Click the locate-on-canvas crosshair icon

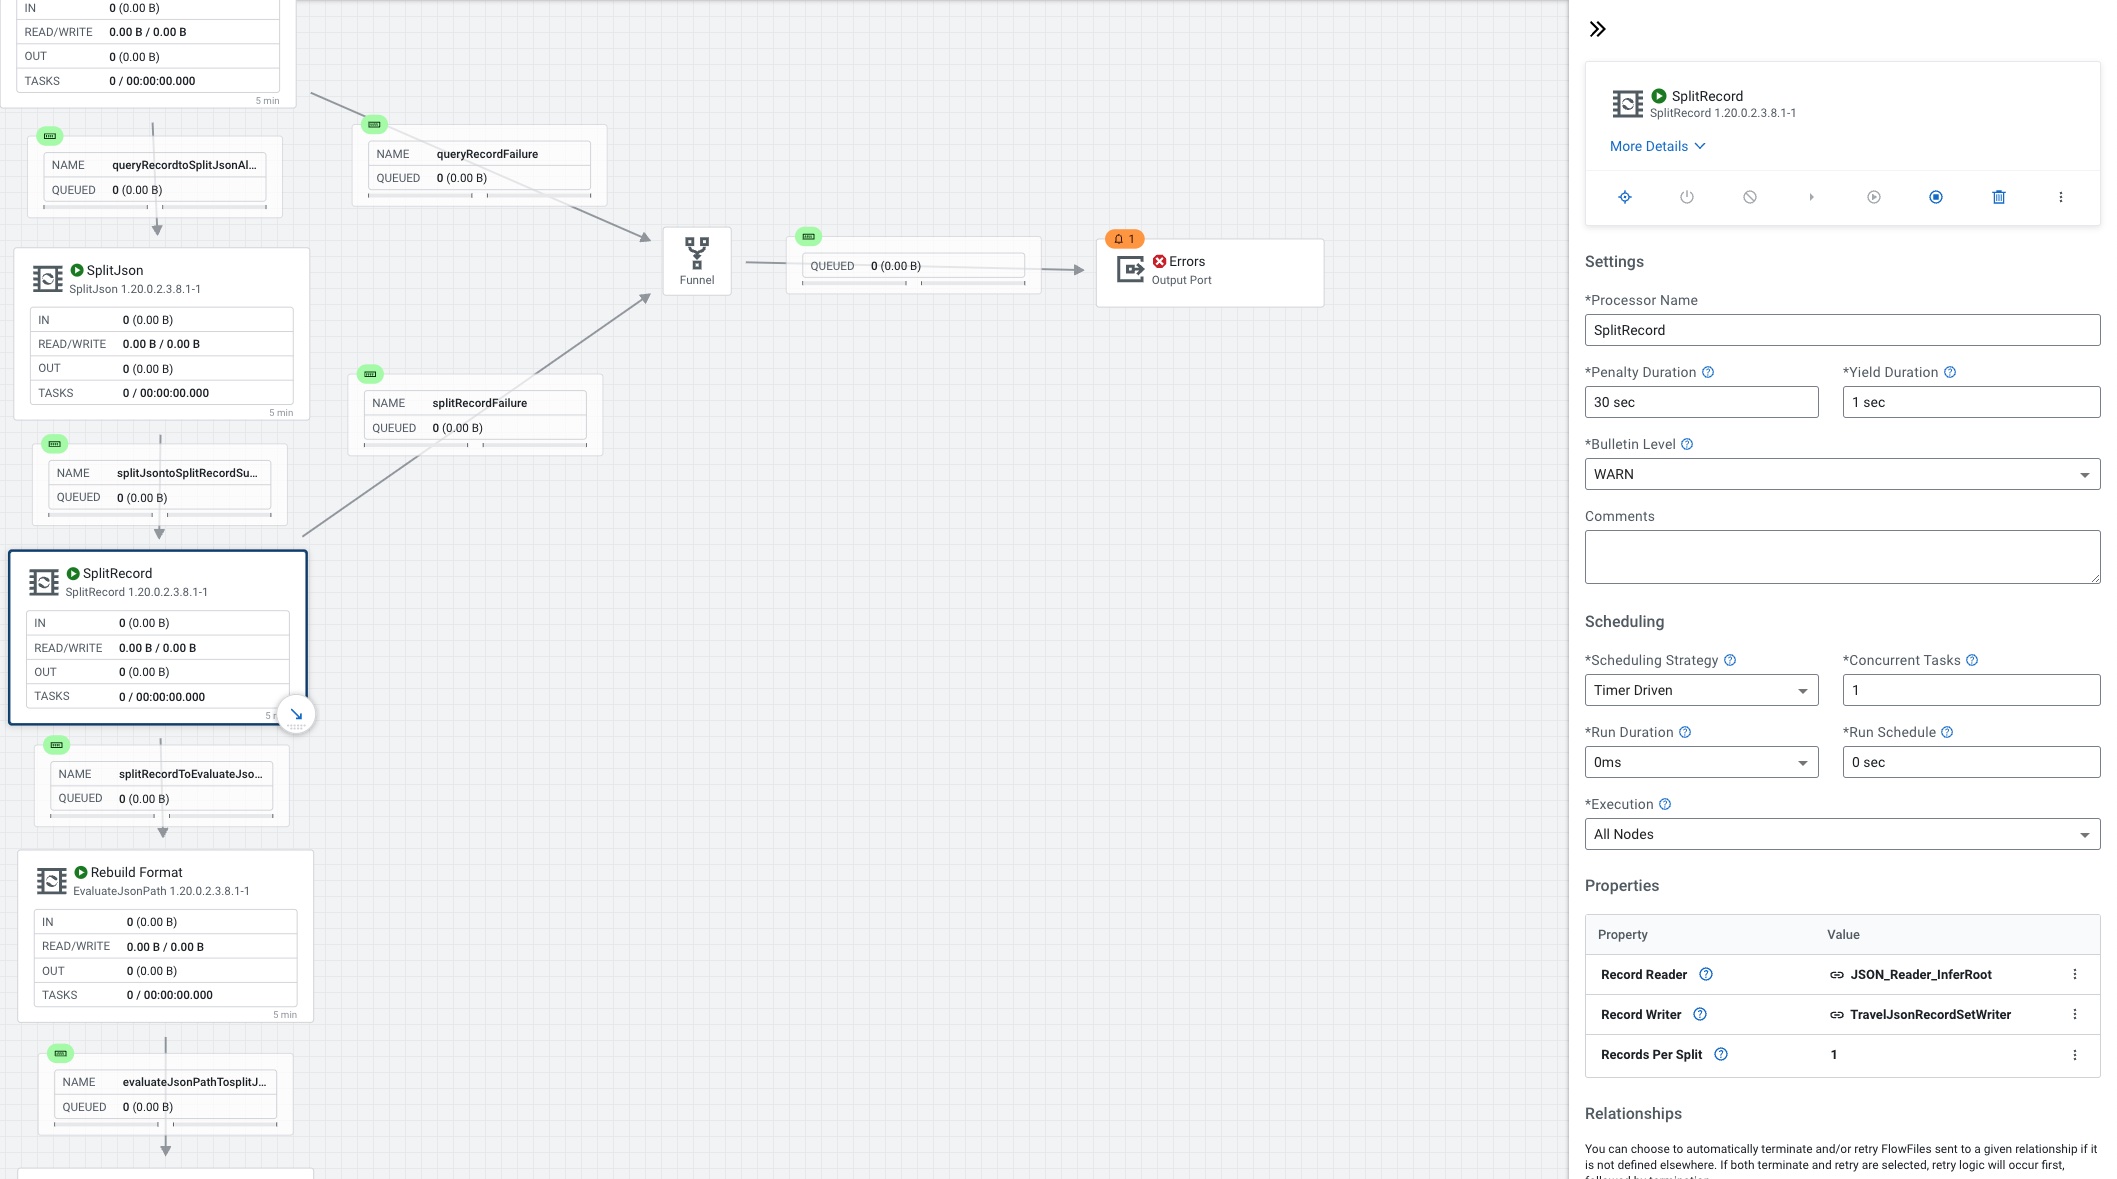tap(1625, 197)
